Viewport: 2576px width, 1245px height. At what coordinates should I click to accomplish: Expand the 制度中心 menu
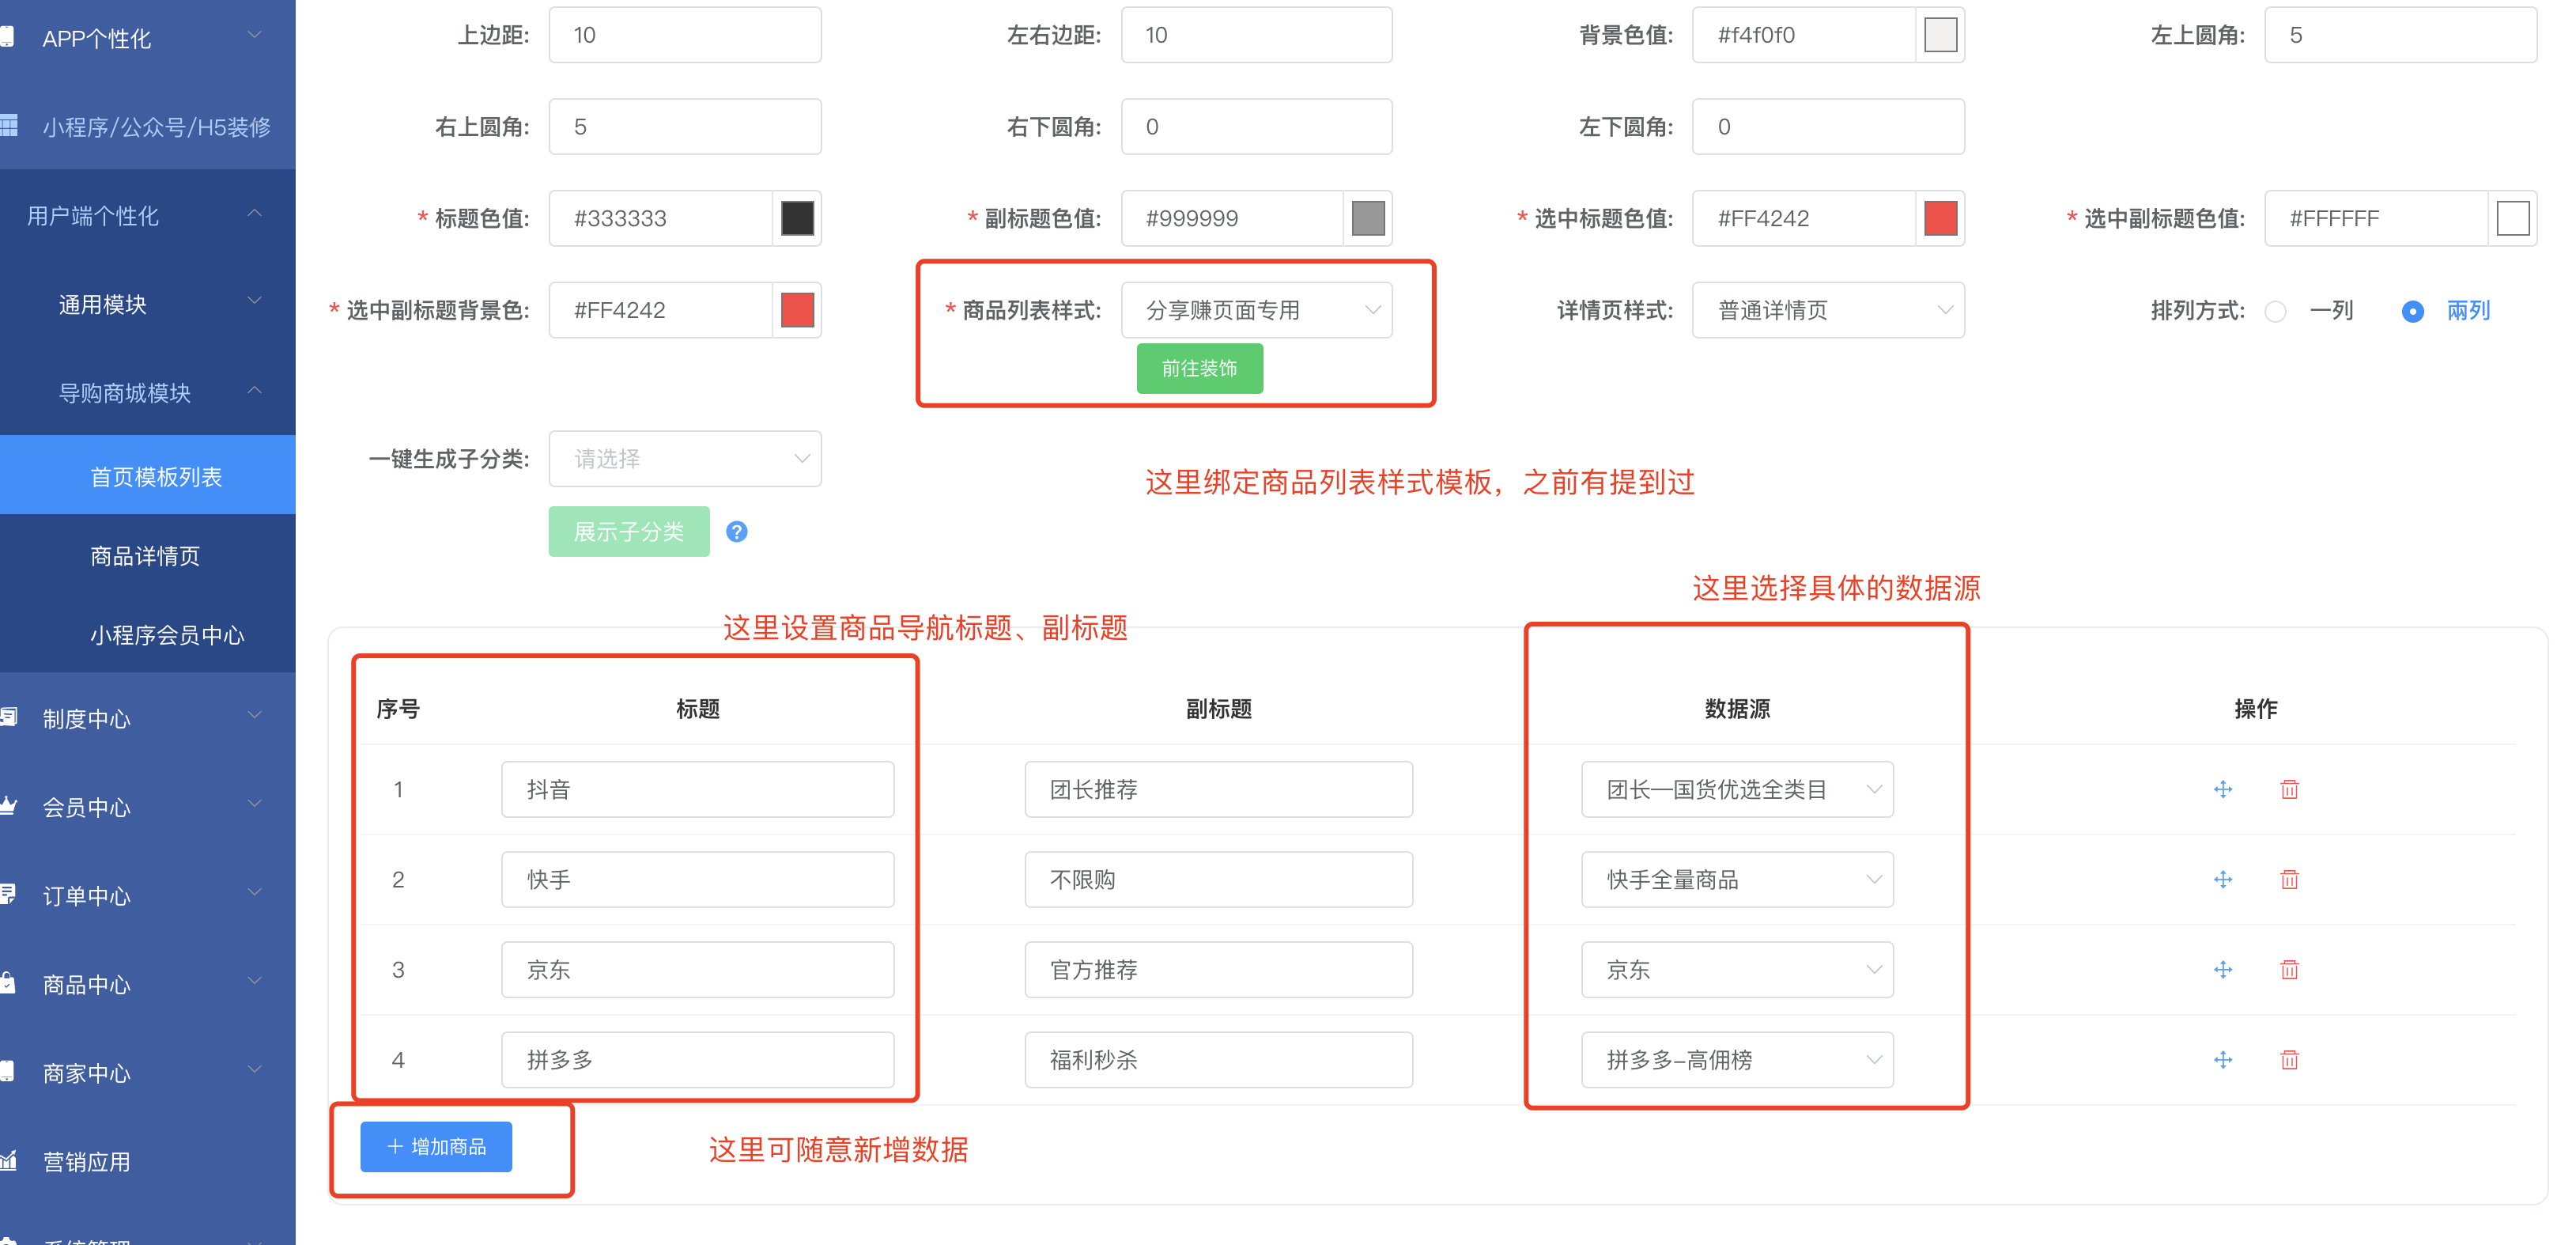tap(148, 718)
